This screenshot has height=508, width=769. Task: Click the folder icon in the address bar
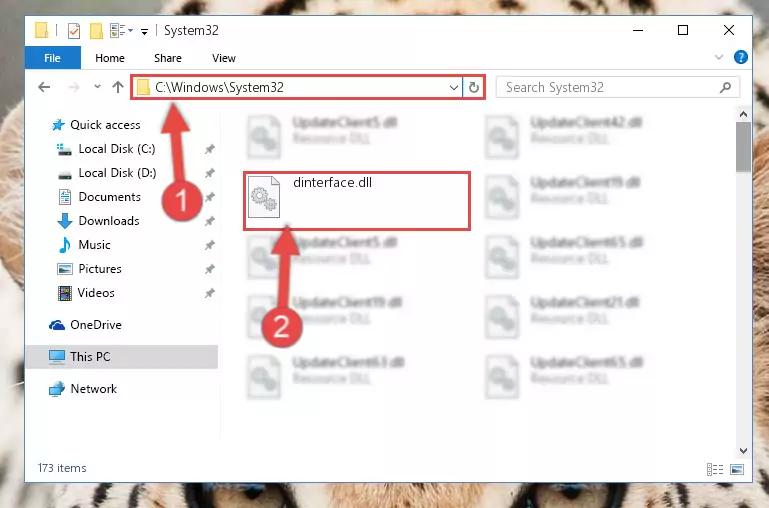point(143,87)
